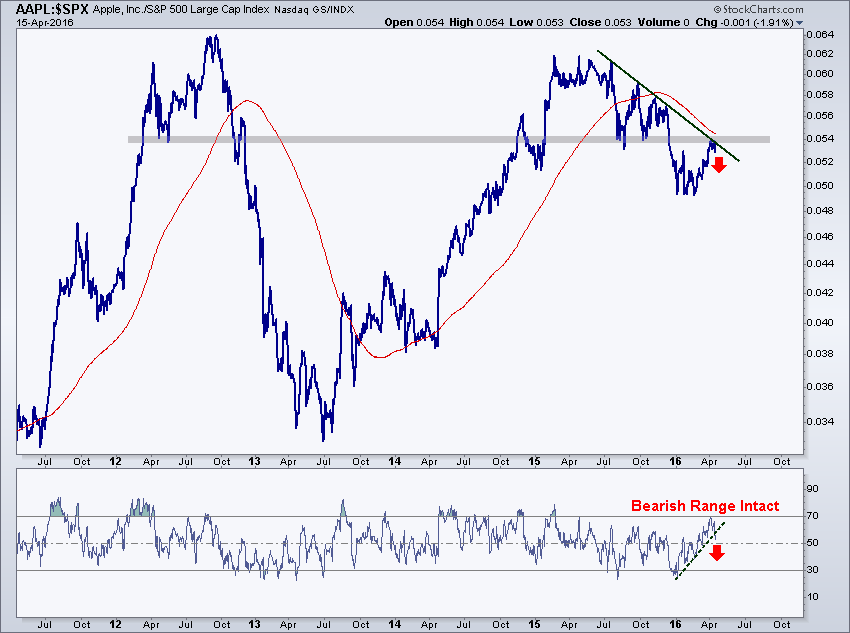
Task: Click the Volume 0 readout
Action: (x=664, y=22)
